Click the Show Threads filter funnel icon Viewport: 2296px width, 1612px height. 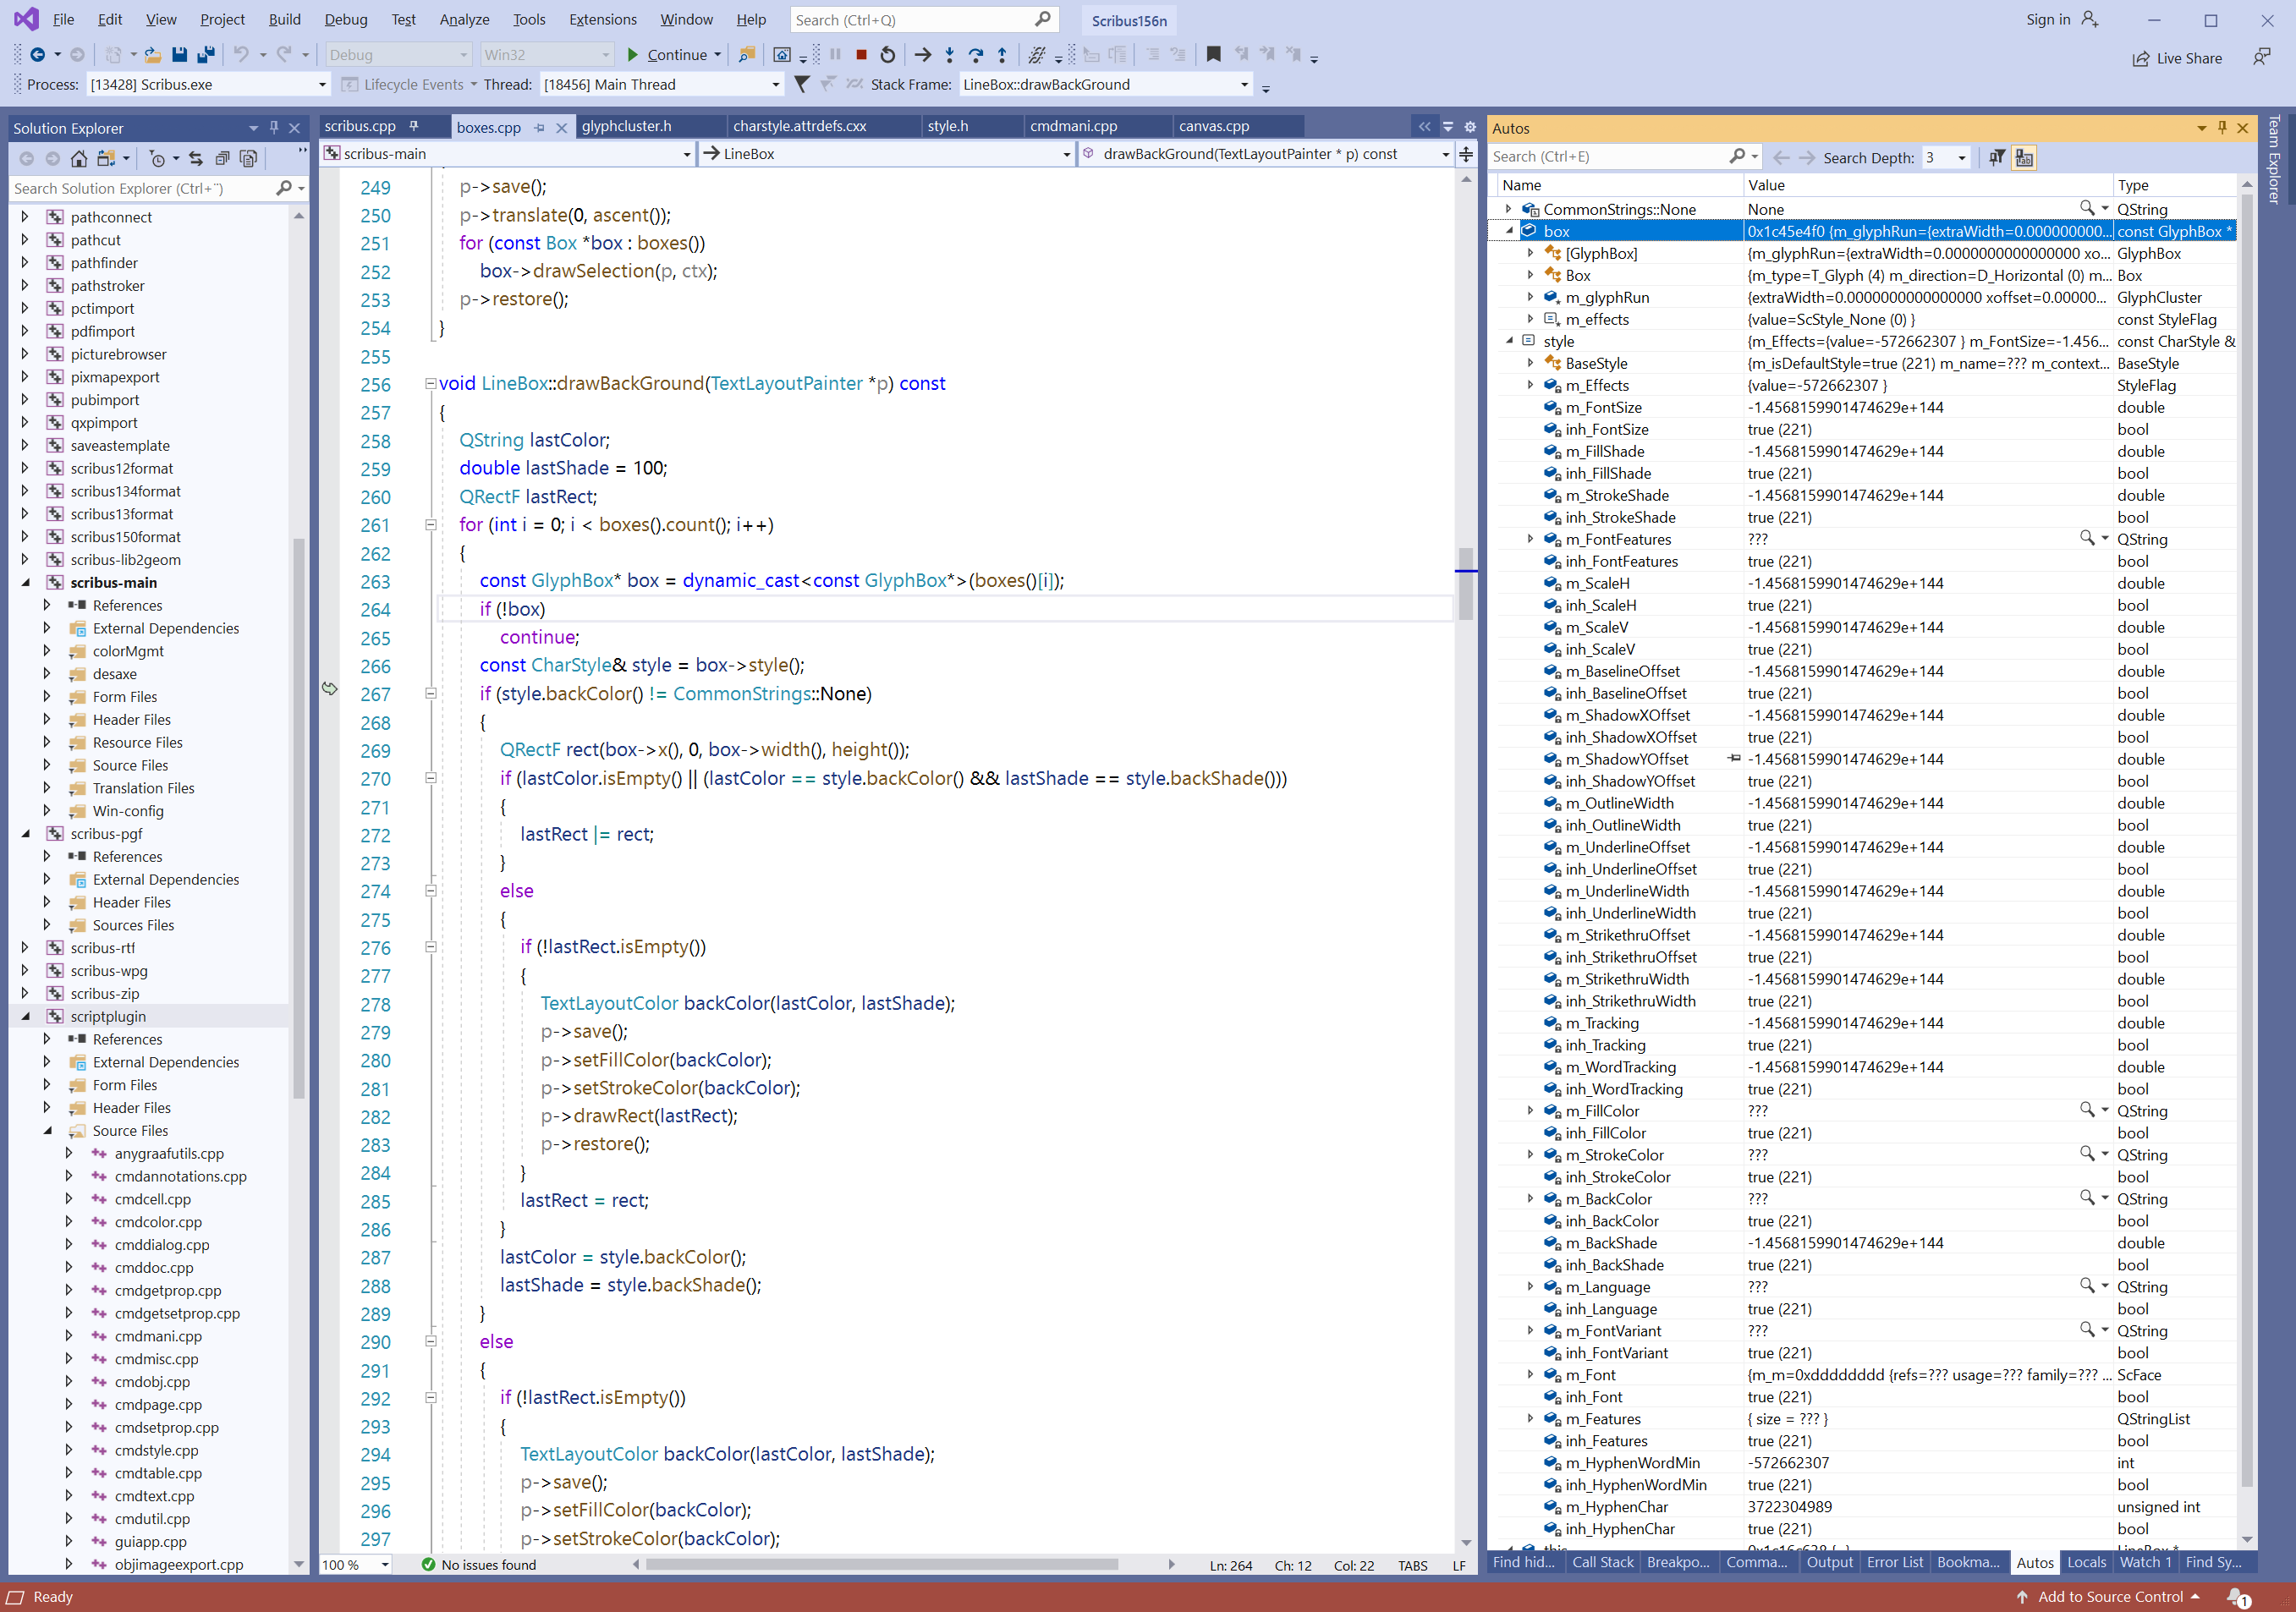tap(801, 84)
